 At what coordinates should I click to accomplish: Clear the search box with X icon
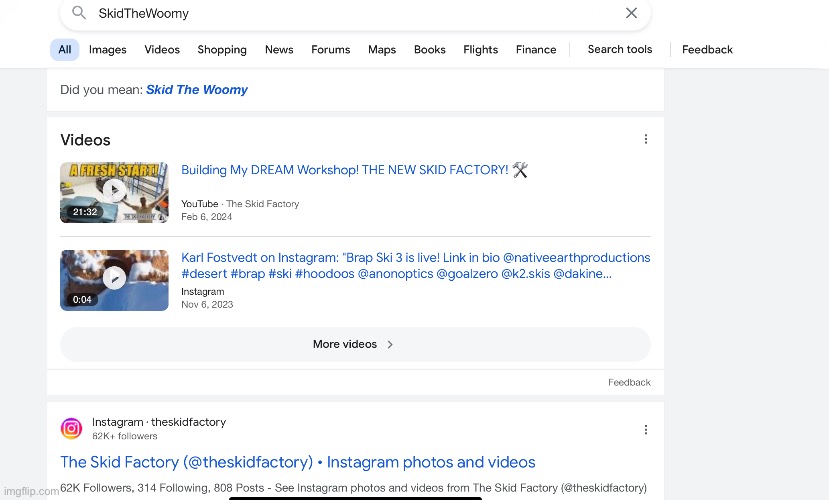point(631,13)
